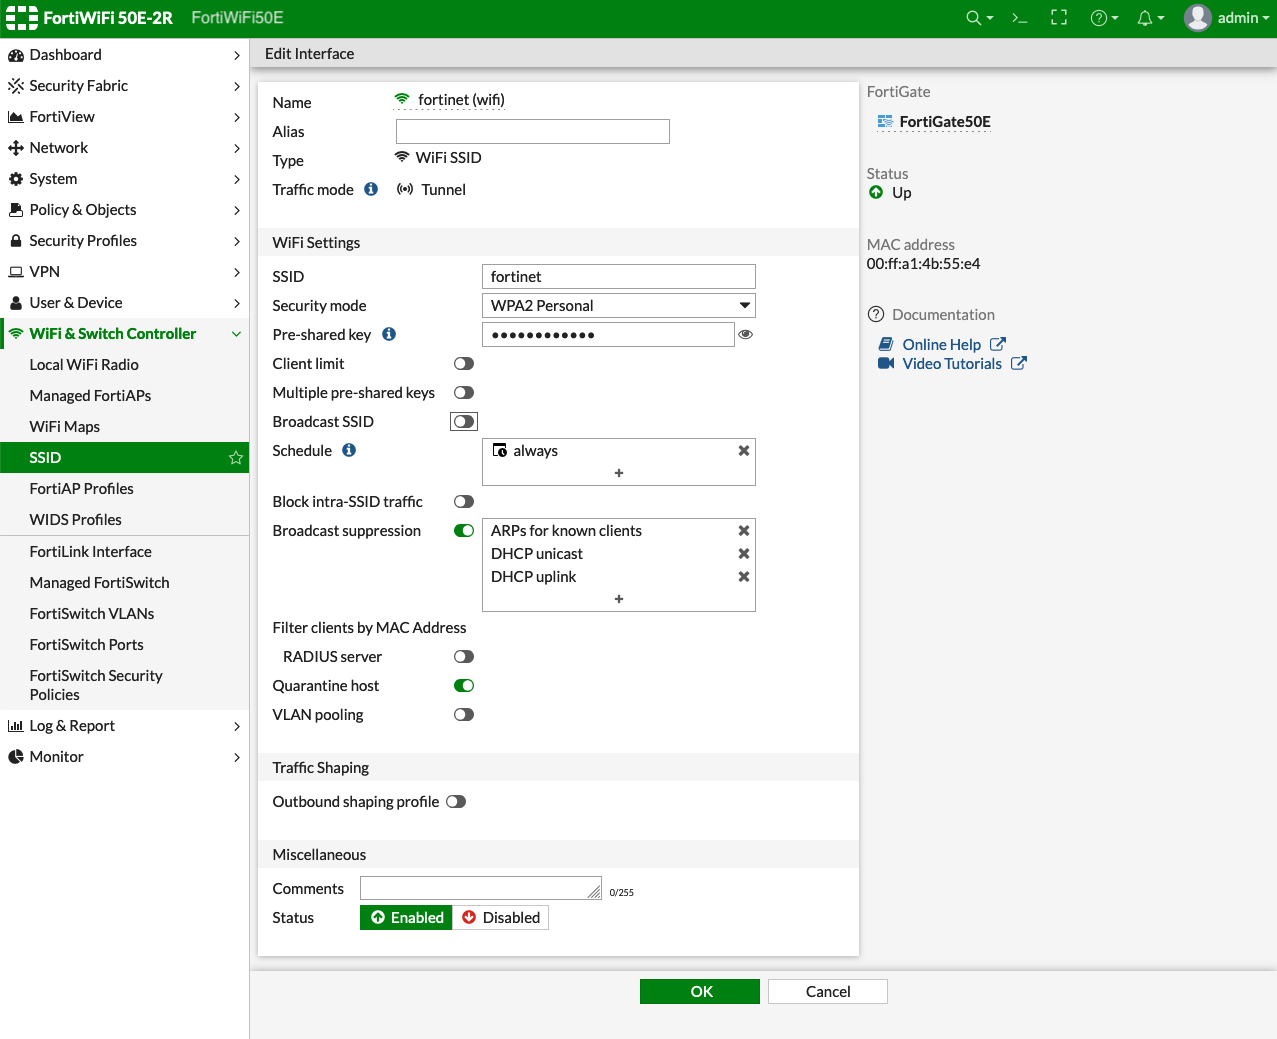Expand the Network menu chevron
This screenshot has width=1277, height=1039.
pyautogui.click(x=237, y=148)
